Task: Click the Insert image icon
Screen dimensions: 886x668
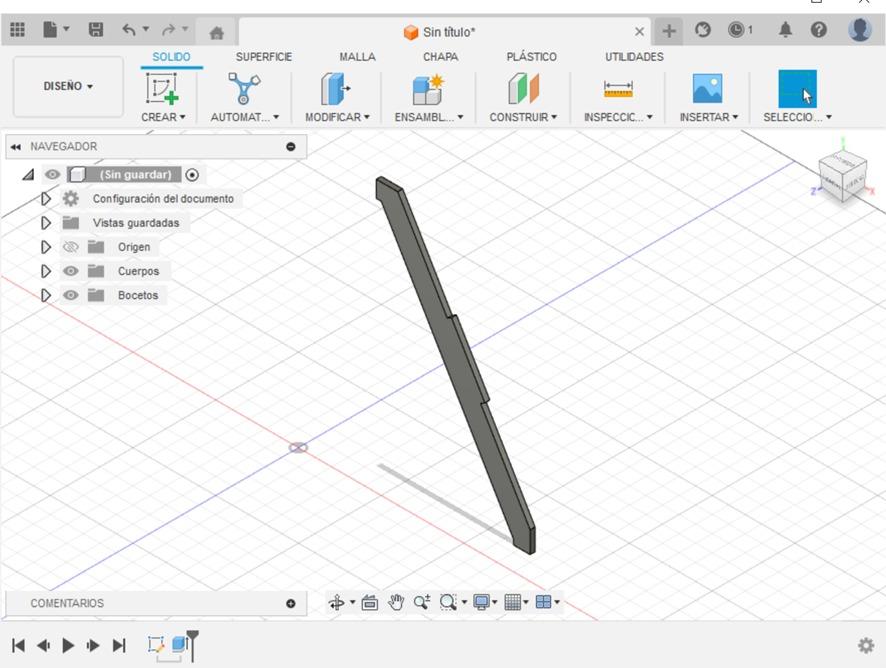Action: pyautogui.click(x=707, y=88)
